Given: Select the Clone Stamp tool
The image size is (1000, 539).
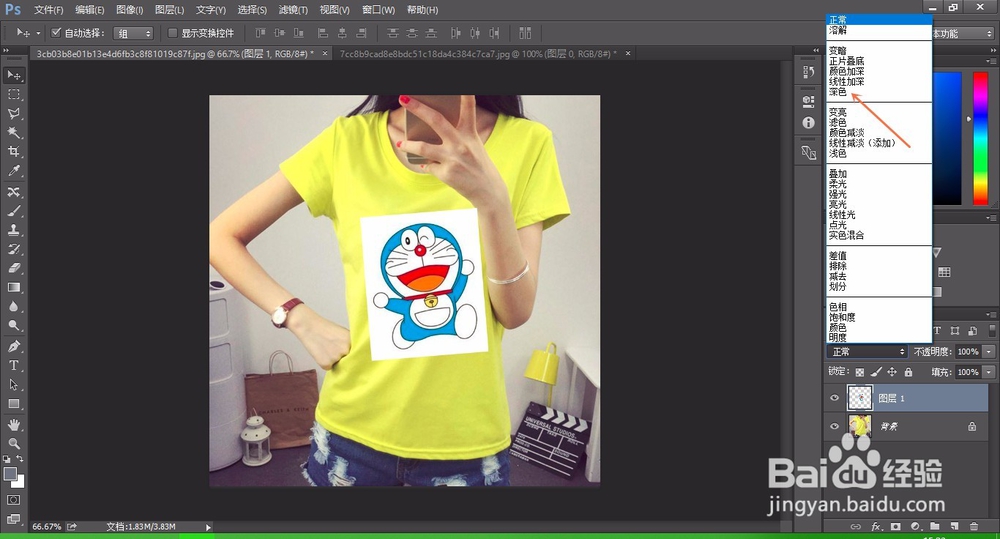Looking at the screenshot, I should click(x=13, y=230).
